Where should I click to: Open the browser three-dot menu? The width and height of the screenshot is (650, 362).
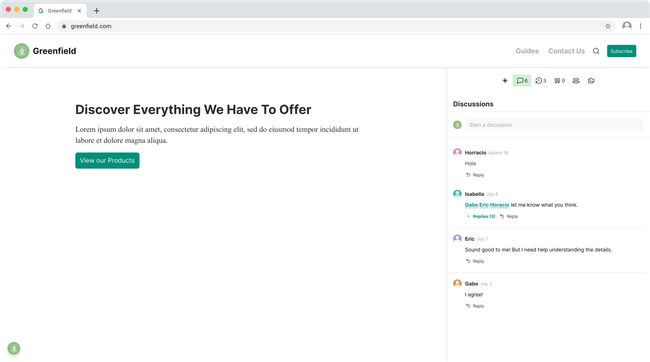pyautogui.click(x=640, y=26)
